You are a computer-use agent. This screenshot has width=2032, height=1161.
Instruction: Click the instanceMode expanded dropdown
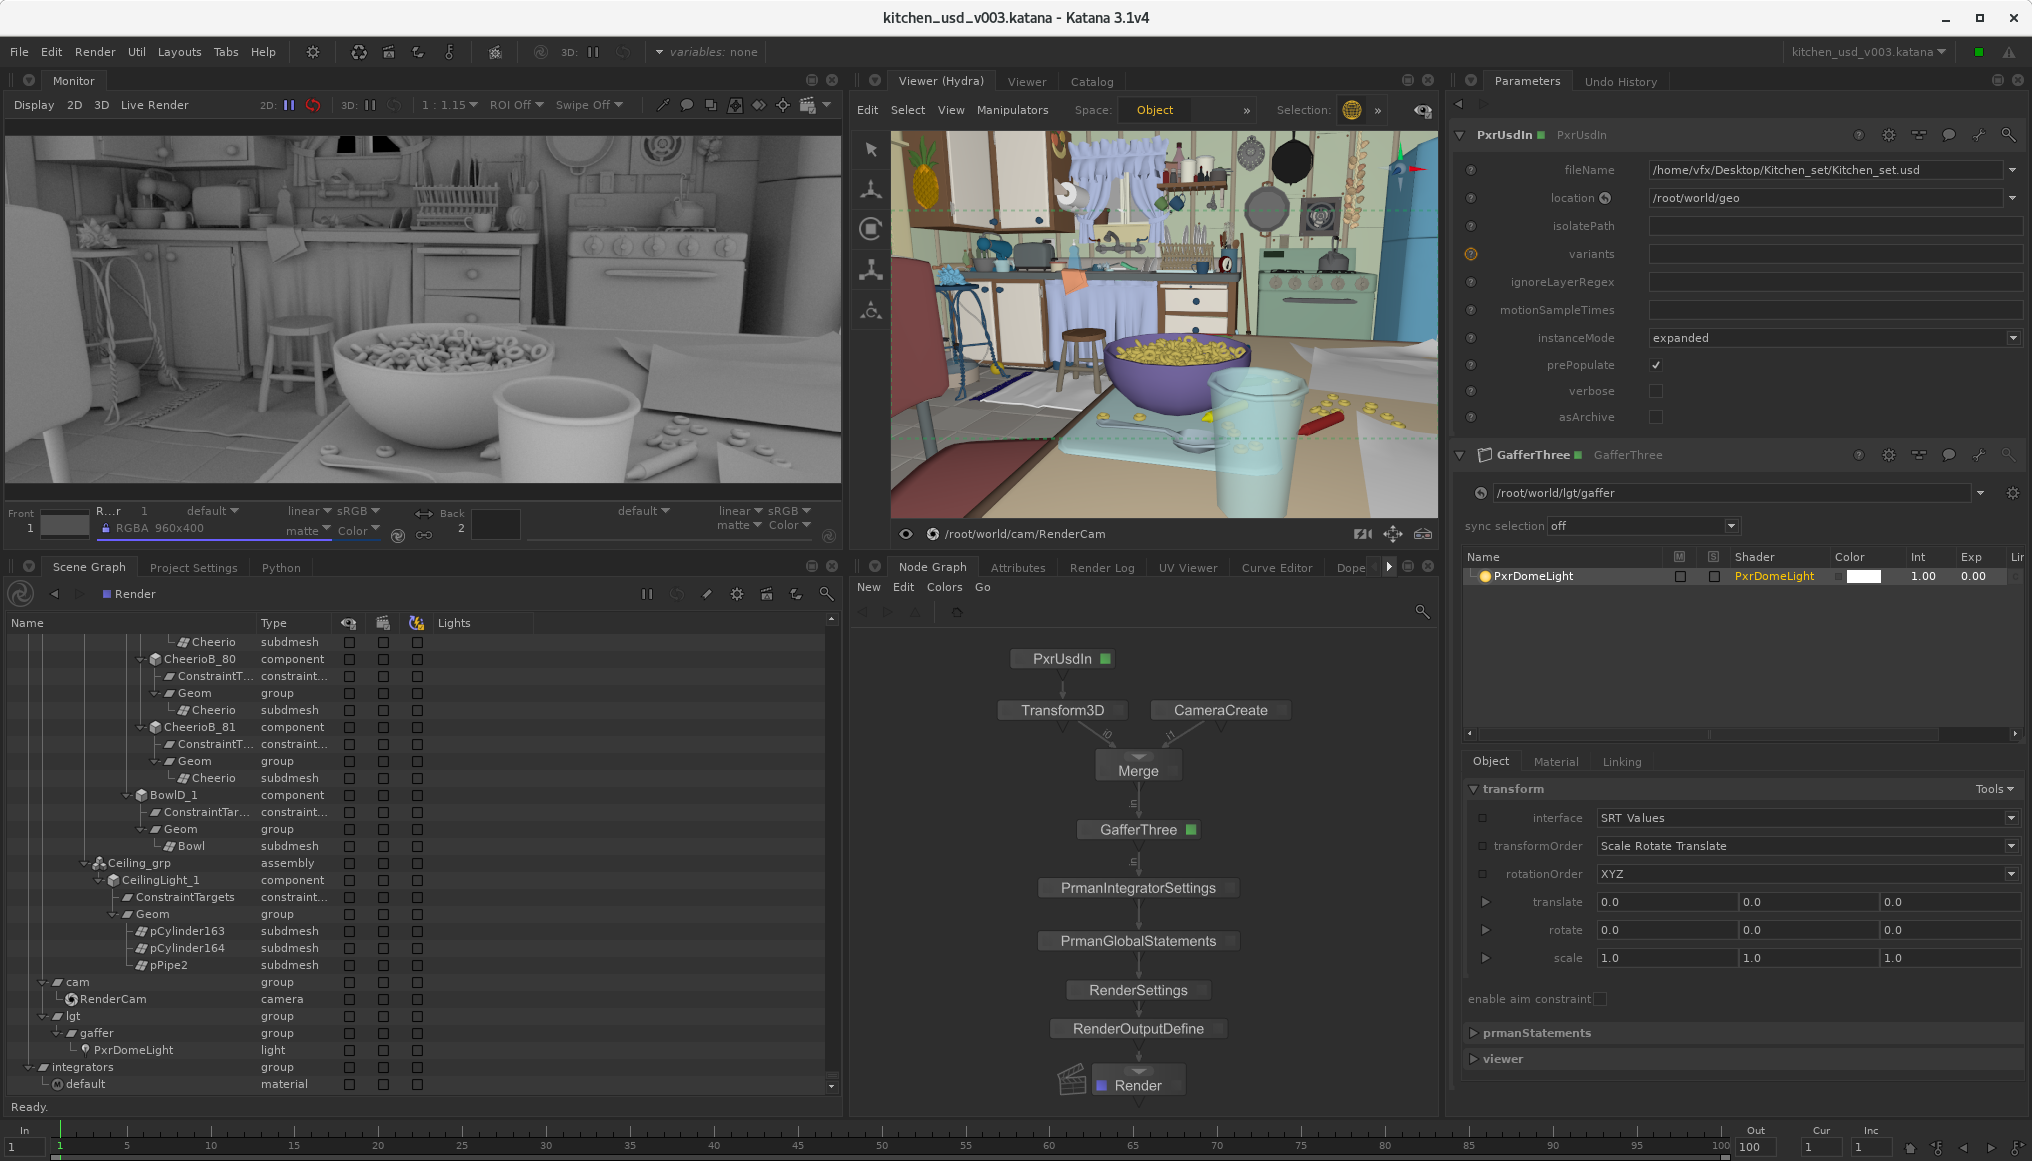pos(1828,336)
